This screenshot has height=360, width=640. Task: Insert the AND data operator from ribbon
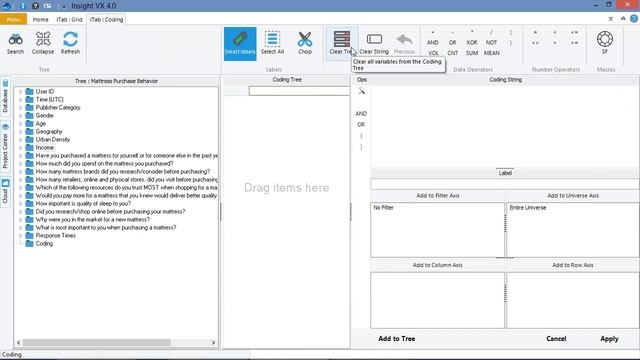[x=433, y=42]
